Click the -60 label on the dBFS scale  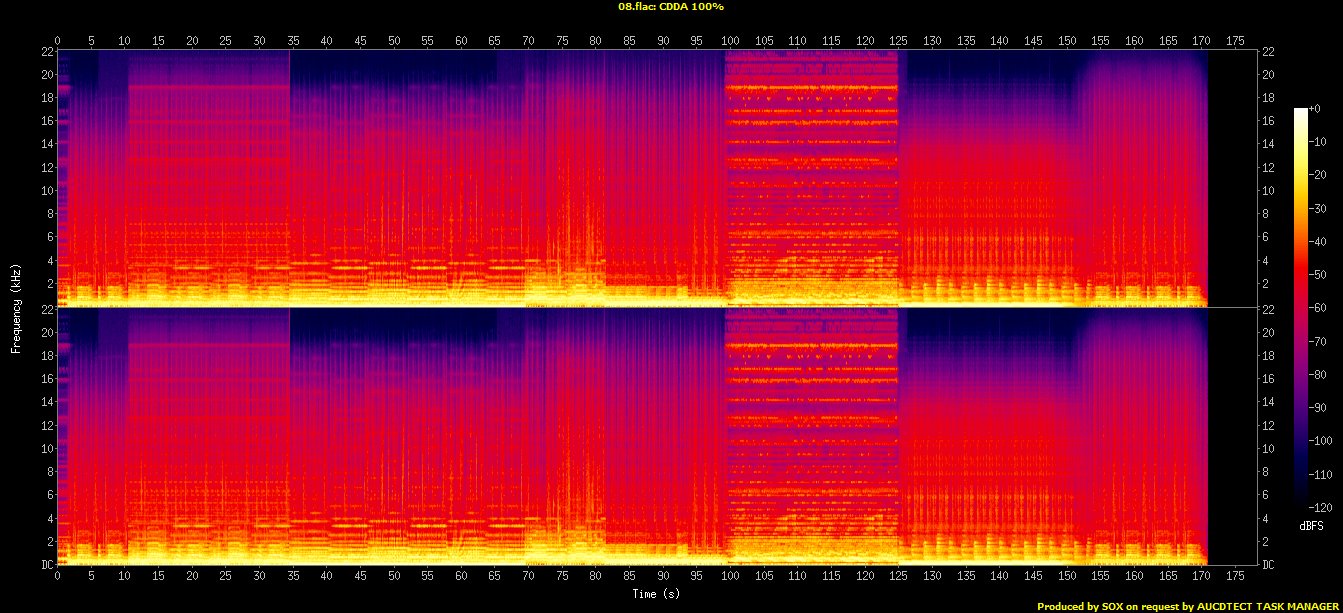pyautogui.click(x=1320, y=308)
